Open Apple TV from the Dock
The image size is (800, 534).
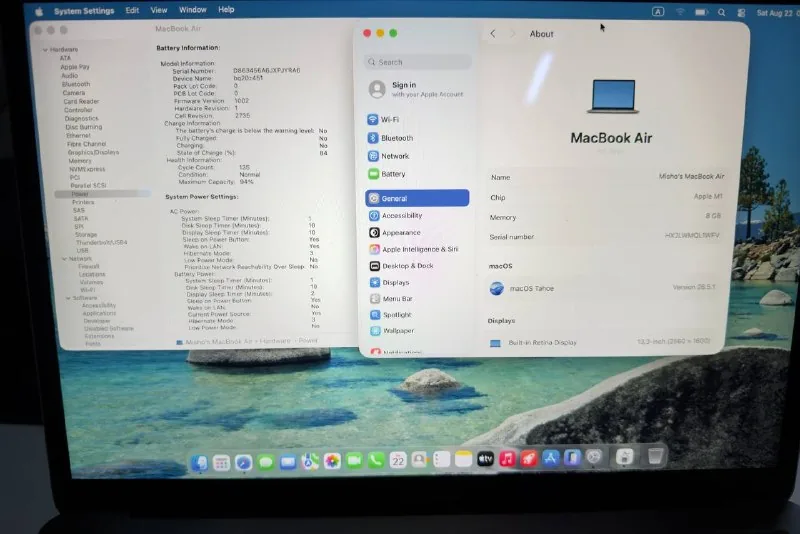click(485, 460)
